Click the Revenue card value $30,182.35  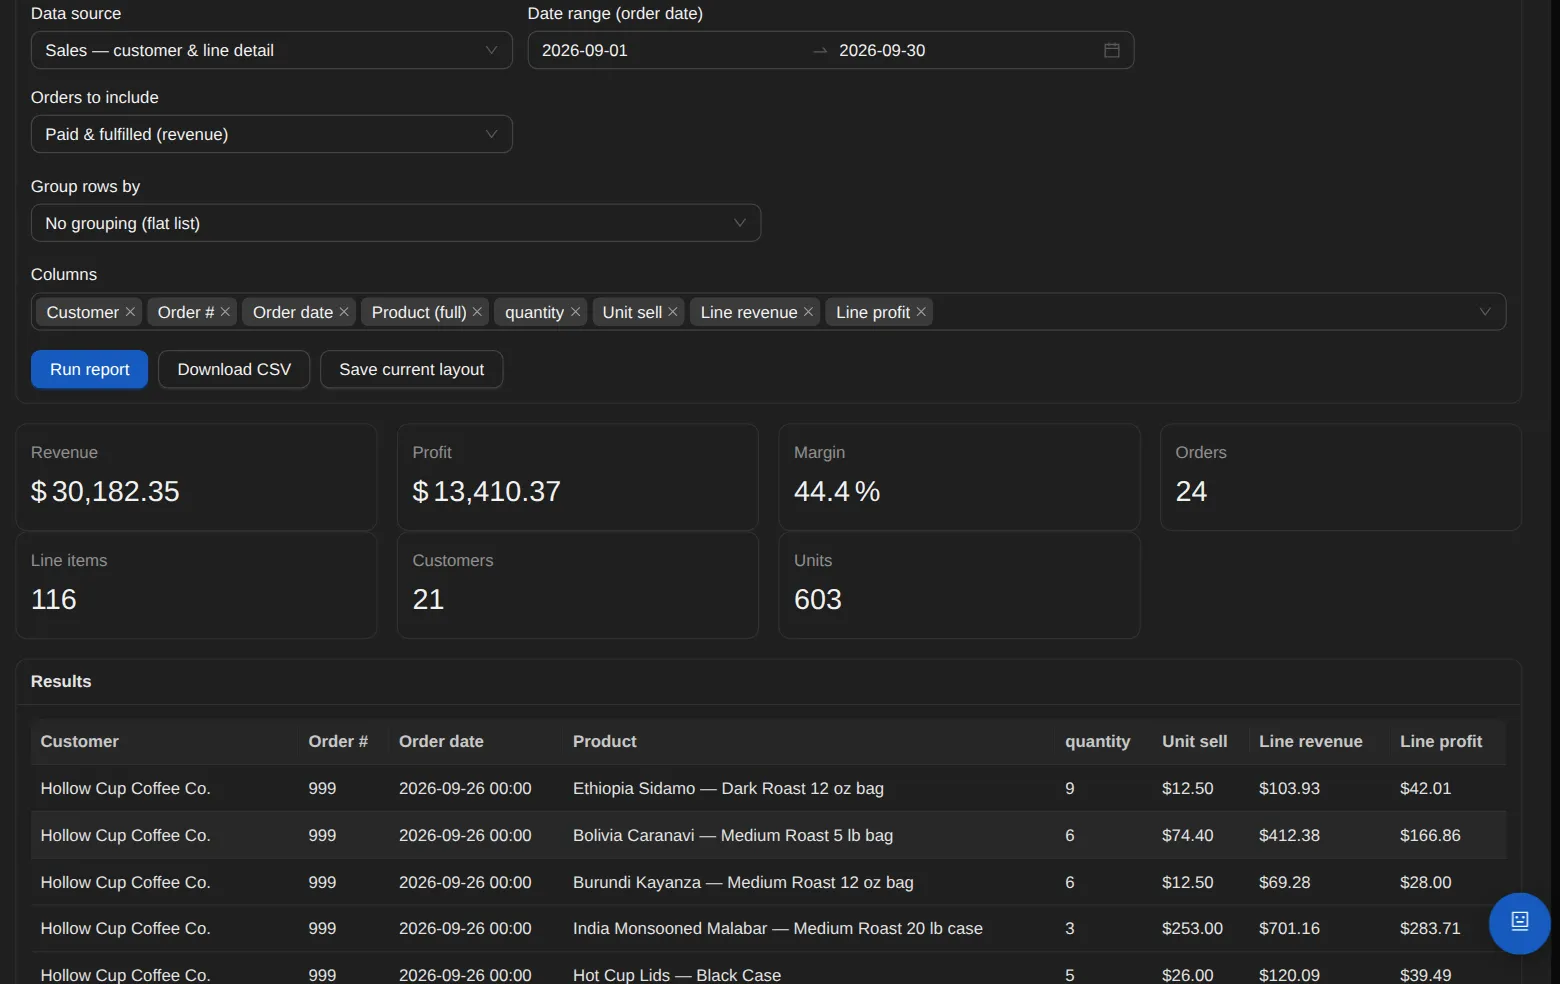coord(105,491)
